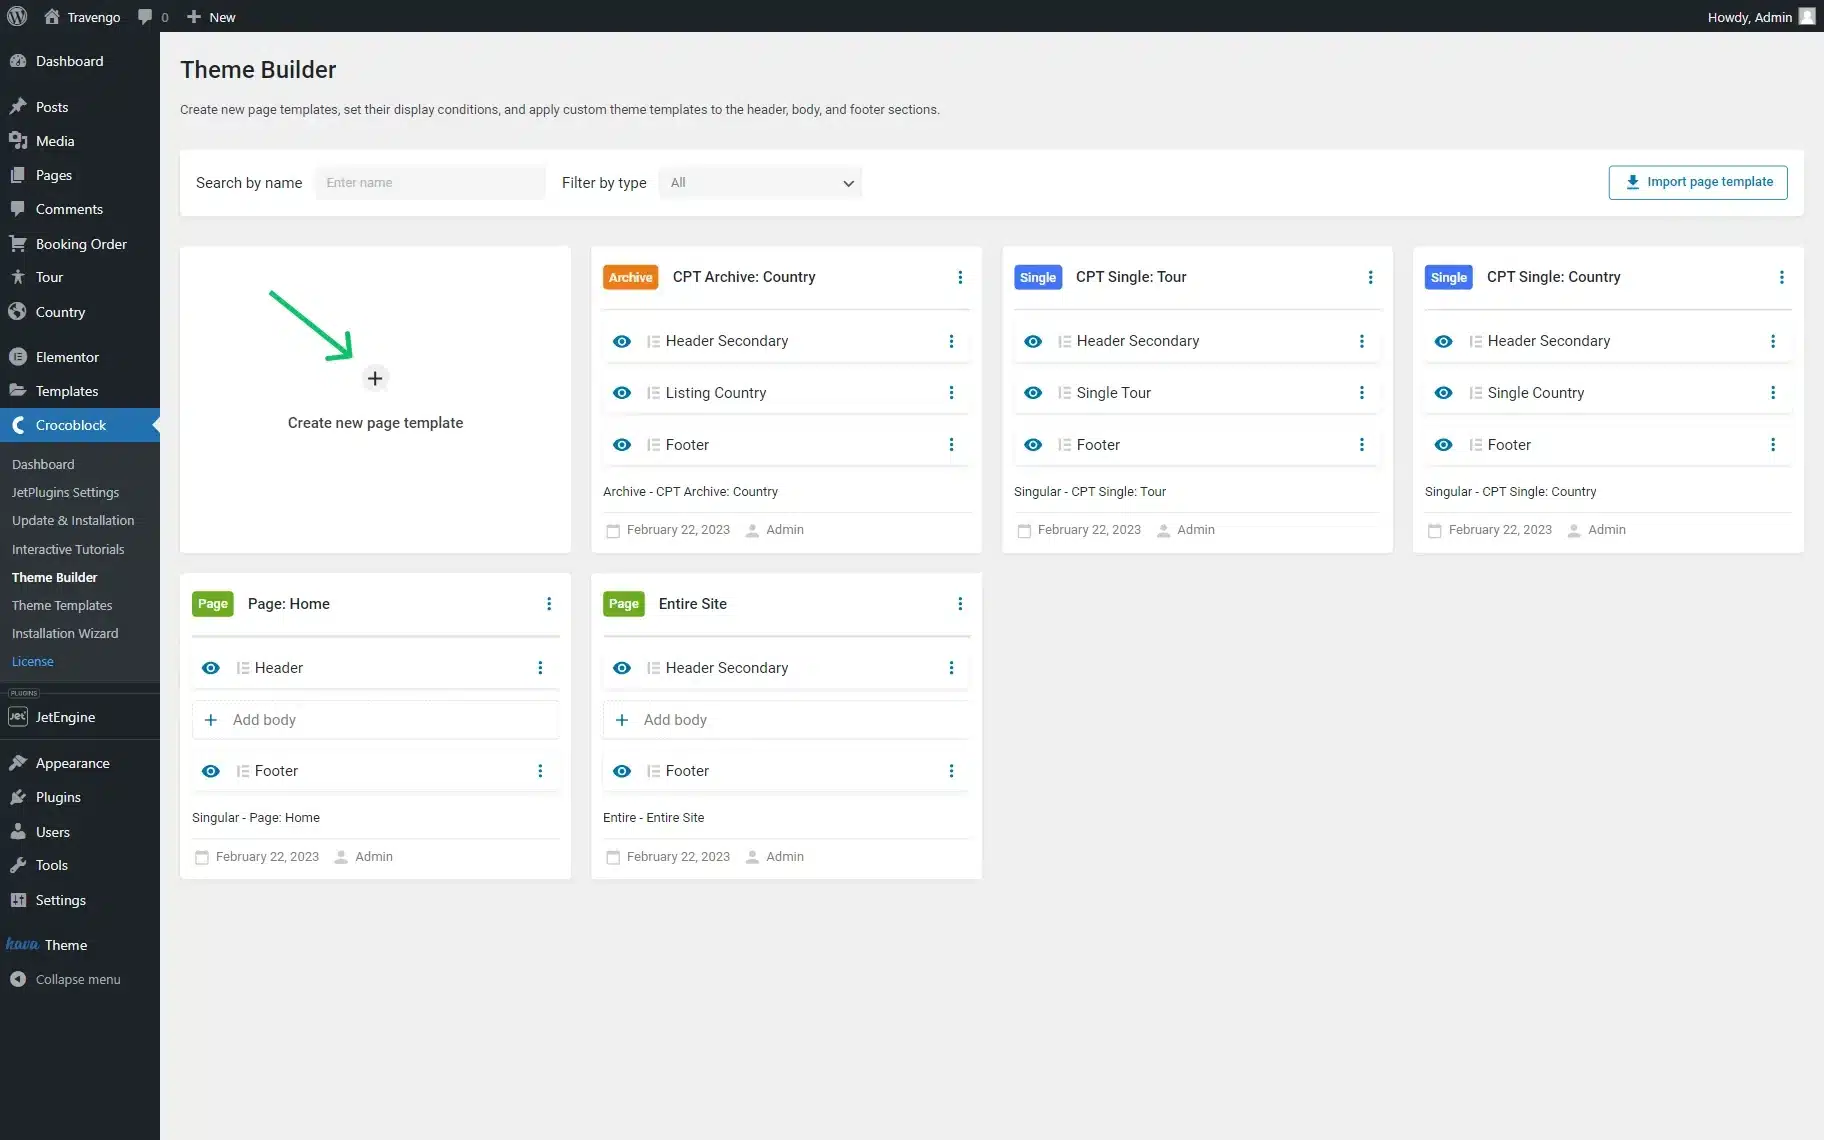This screenshot has width=1824, height=1140.
Task: Toggle visibility of Header Secondary in Entire Site
Action: [622, 668]
